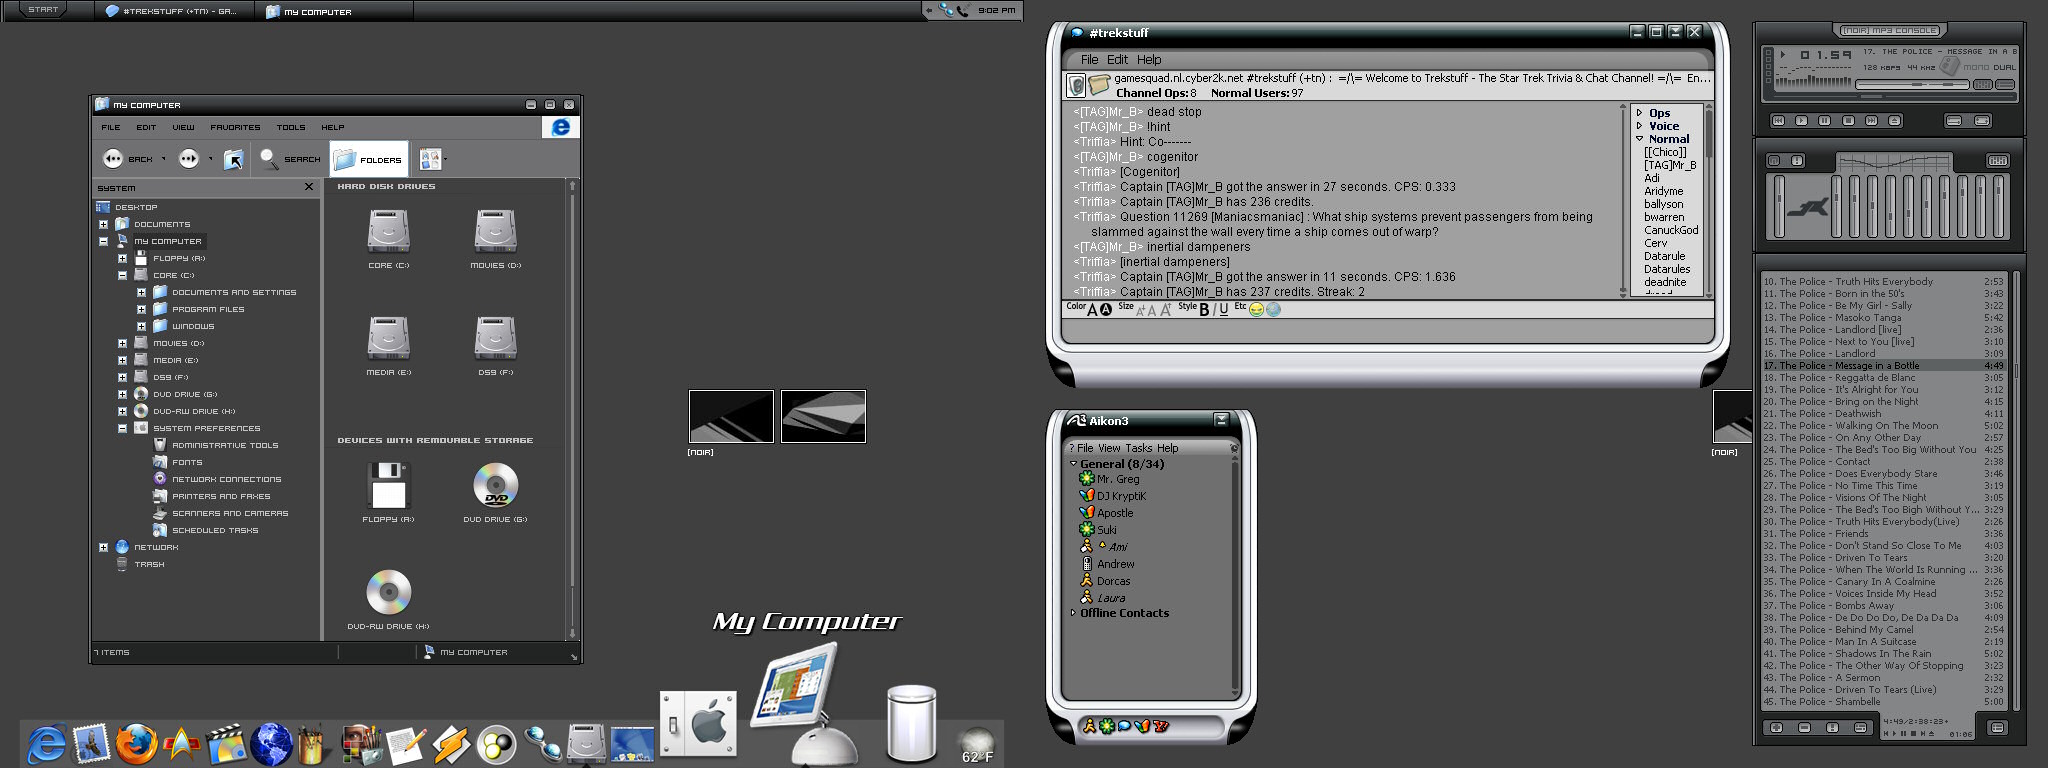2048x768 pixels.
Task: Launch Firefox from the dock
Action: [x=136, y=743]
